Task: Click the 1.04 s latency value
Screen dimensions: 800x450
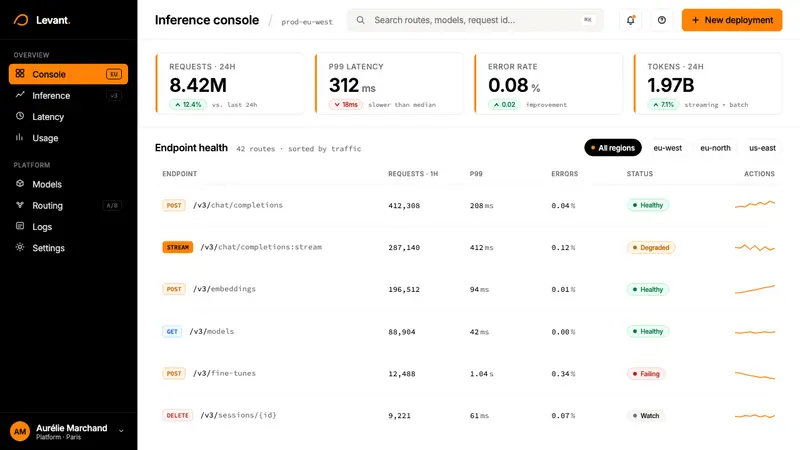Action: click(482, 374)
